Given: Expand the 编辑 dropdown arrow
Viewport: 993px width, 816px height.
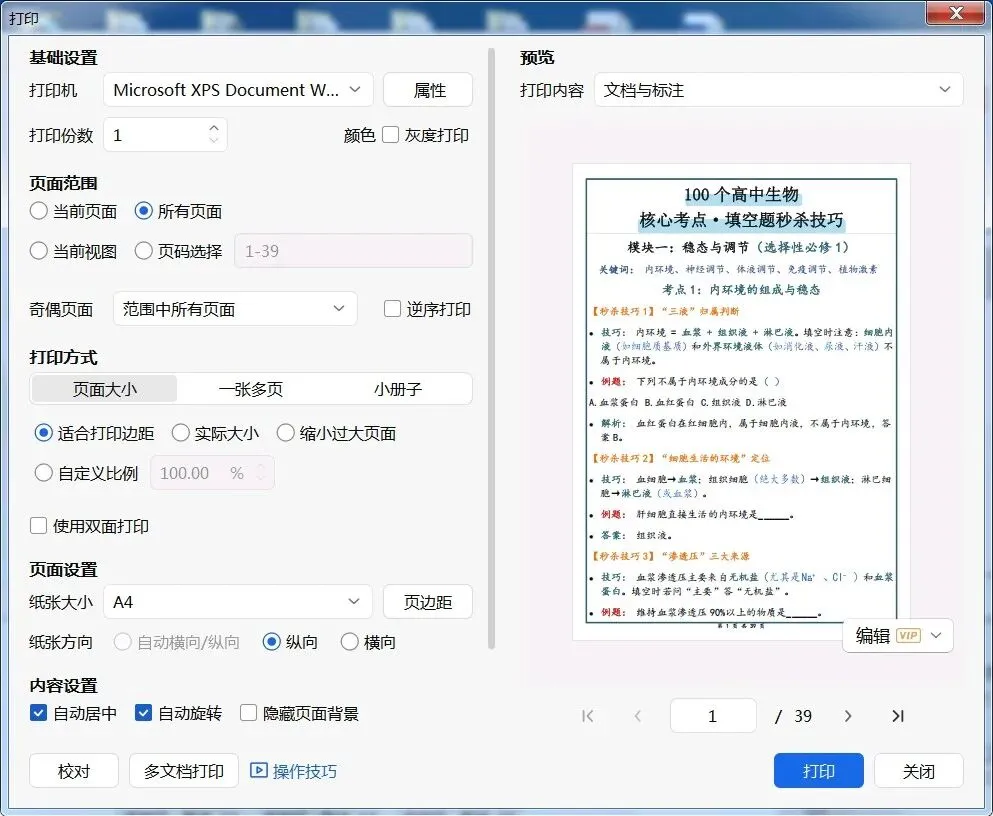Looking at the screenshot, I should coord(936,636).
